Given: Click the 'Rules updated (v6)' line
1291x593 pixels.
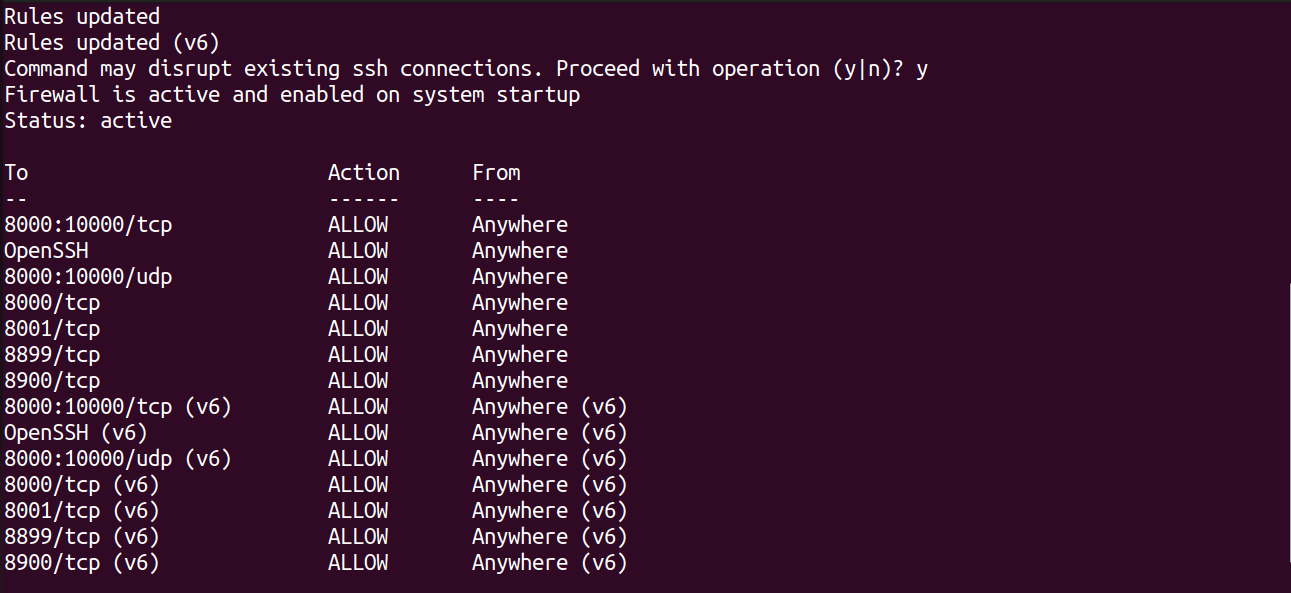Looking at the screenshot, I should pyautogui.click(x=112, y=43).
